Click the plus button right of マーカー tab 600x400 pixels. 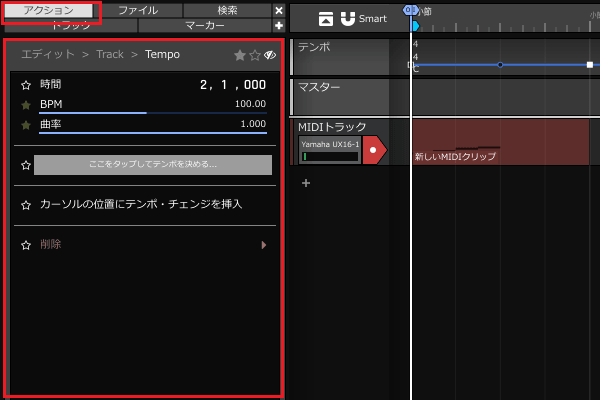coord(279,25)
